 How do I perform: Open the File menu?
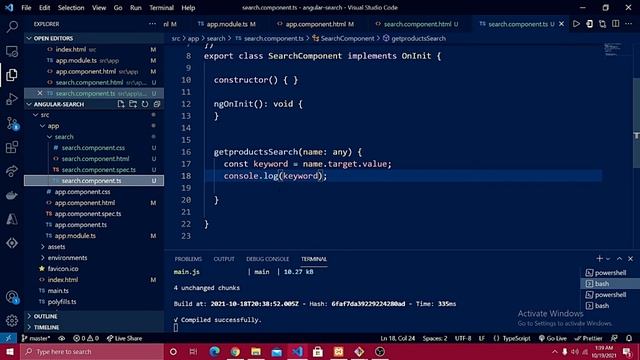[26, 8]
